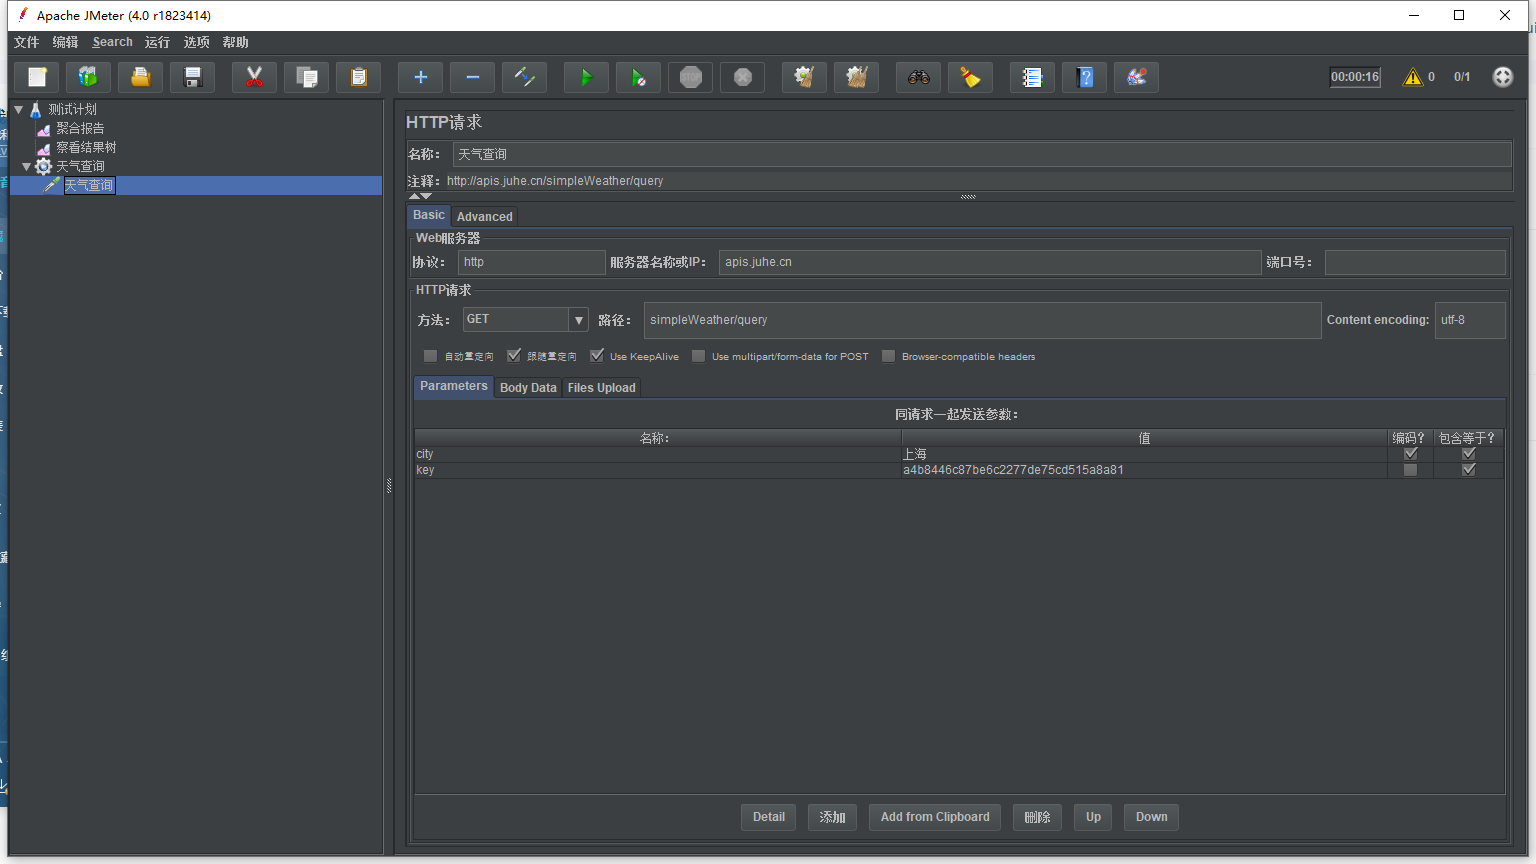Save the test plan with floppy icon

193,77
